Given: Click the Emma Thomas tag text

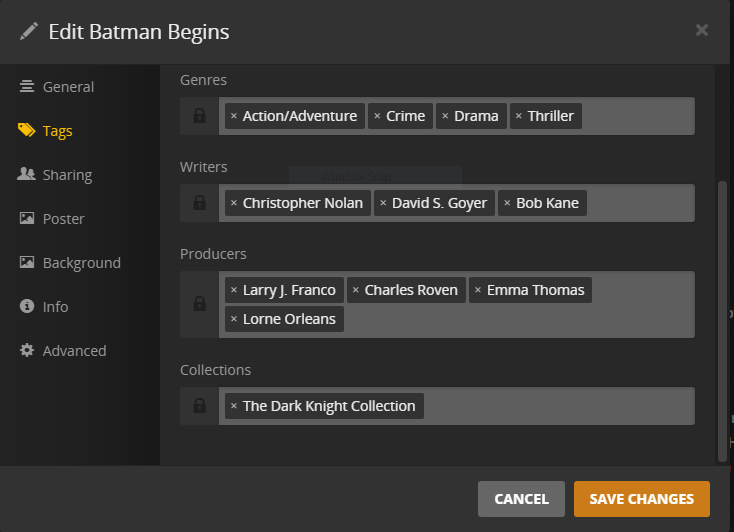Looking at the screenshot, I should coord(536,290).
